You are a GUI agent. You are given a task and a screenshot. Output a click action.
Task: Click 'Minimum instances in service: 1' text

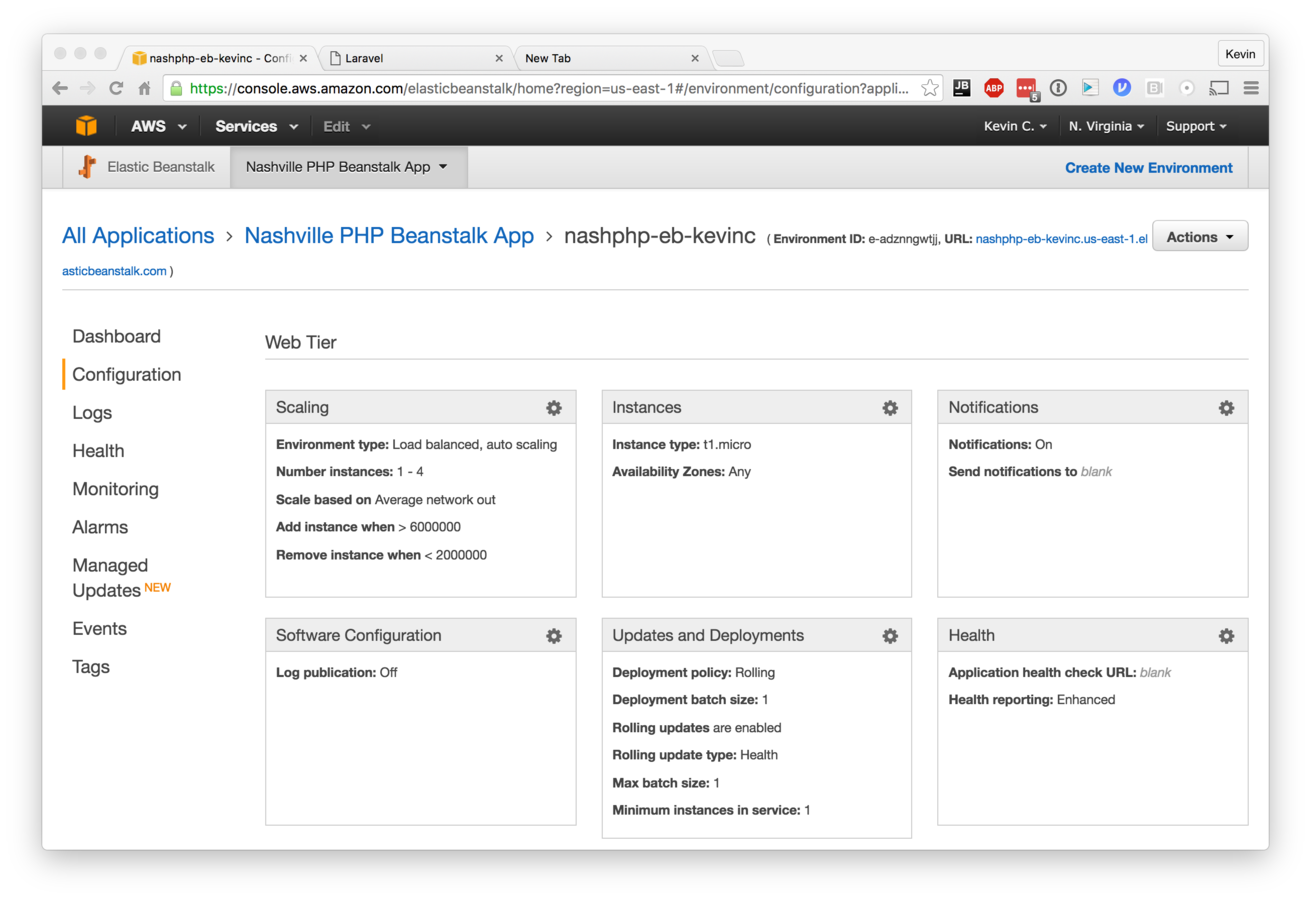pyautogui.click(x=711, y=809)
